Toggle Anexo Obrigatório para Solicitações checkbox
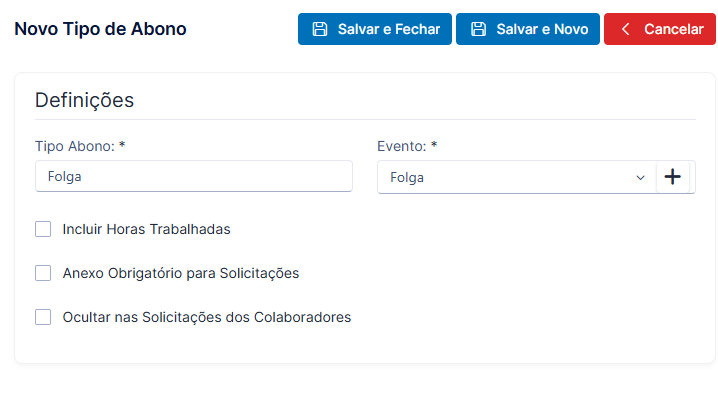The image size is (718, 410). coord(43,273)
